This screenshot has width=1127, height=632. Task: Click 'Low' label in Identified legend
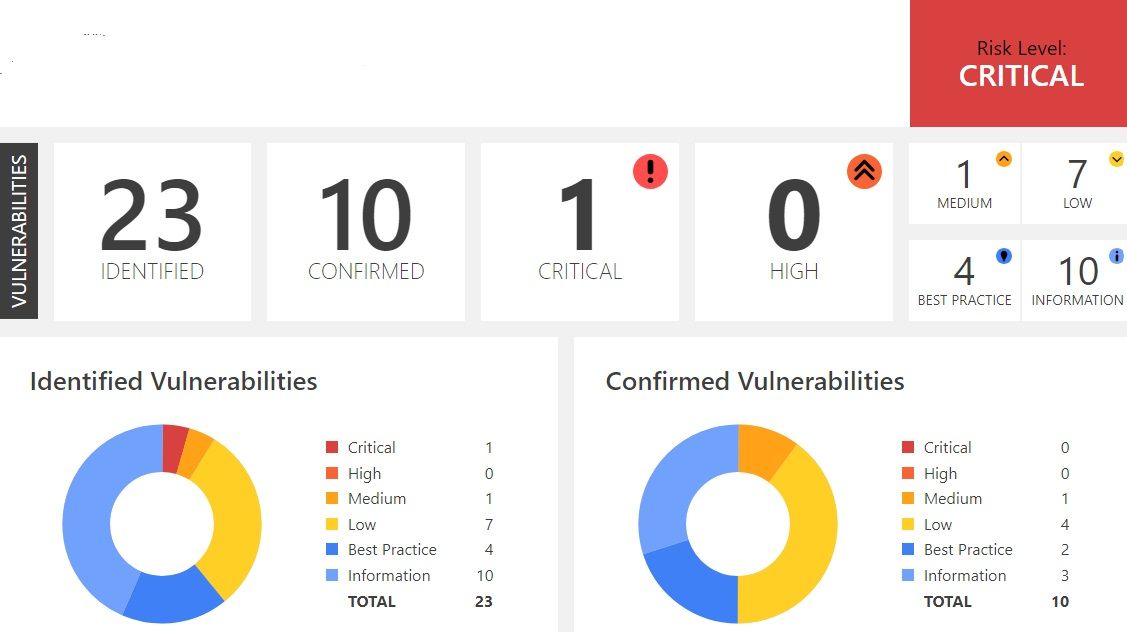pyautogui.click(x=362, y=524)
